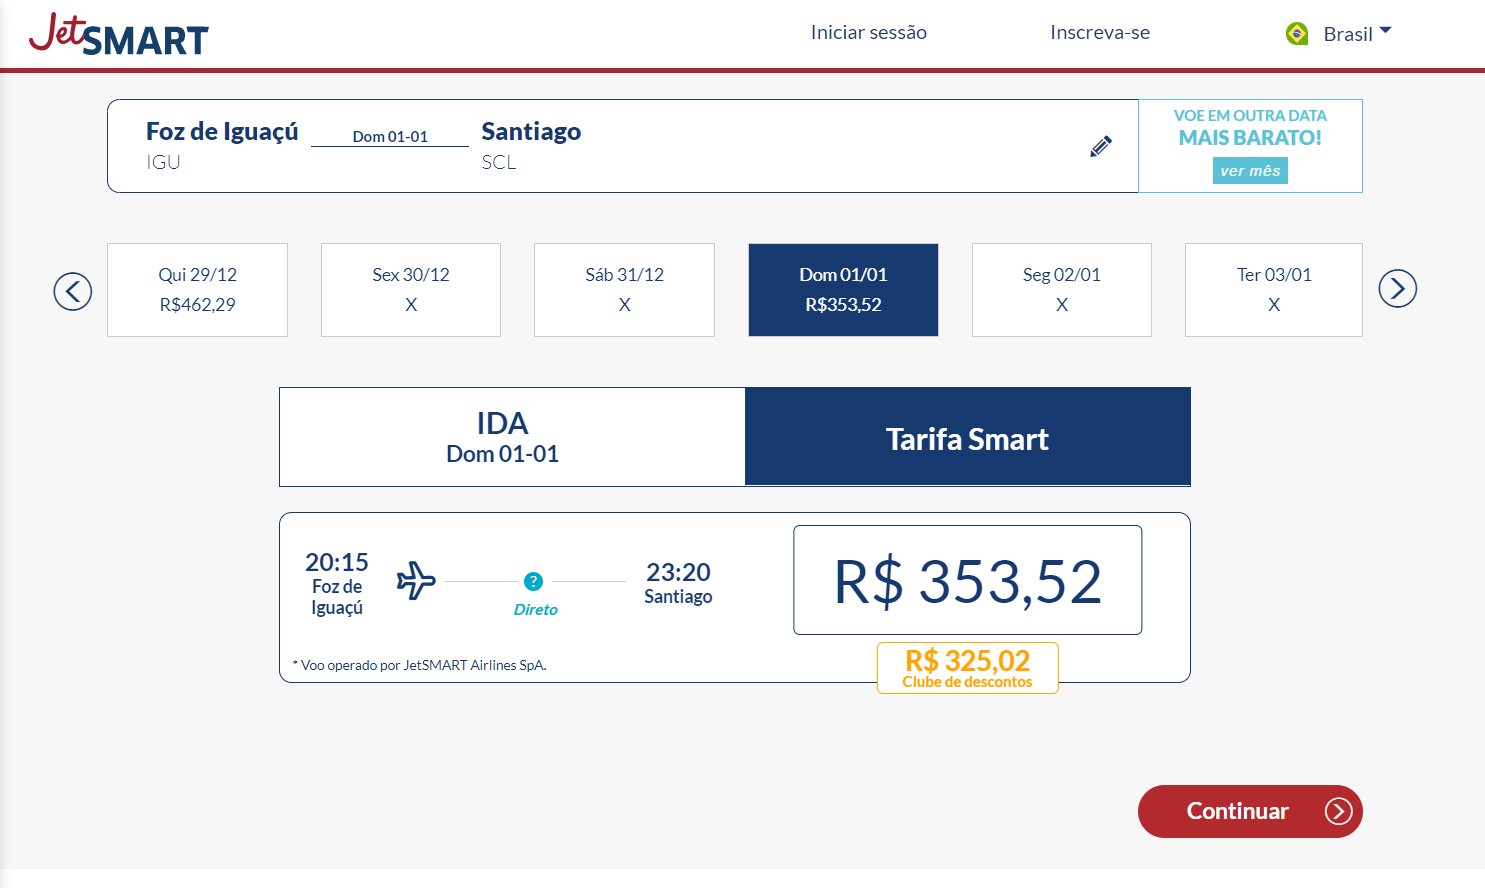This screenshot has width=1485, height=888.
Task: Open Iniciar sessão link
Action: coord(868,33)
